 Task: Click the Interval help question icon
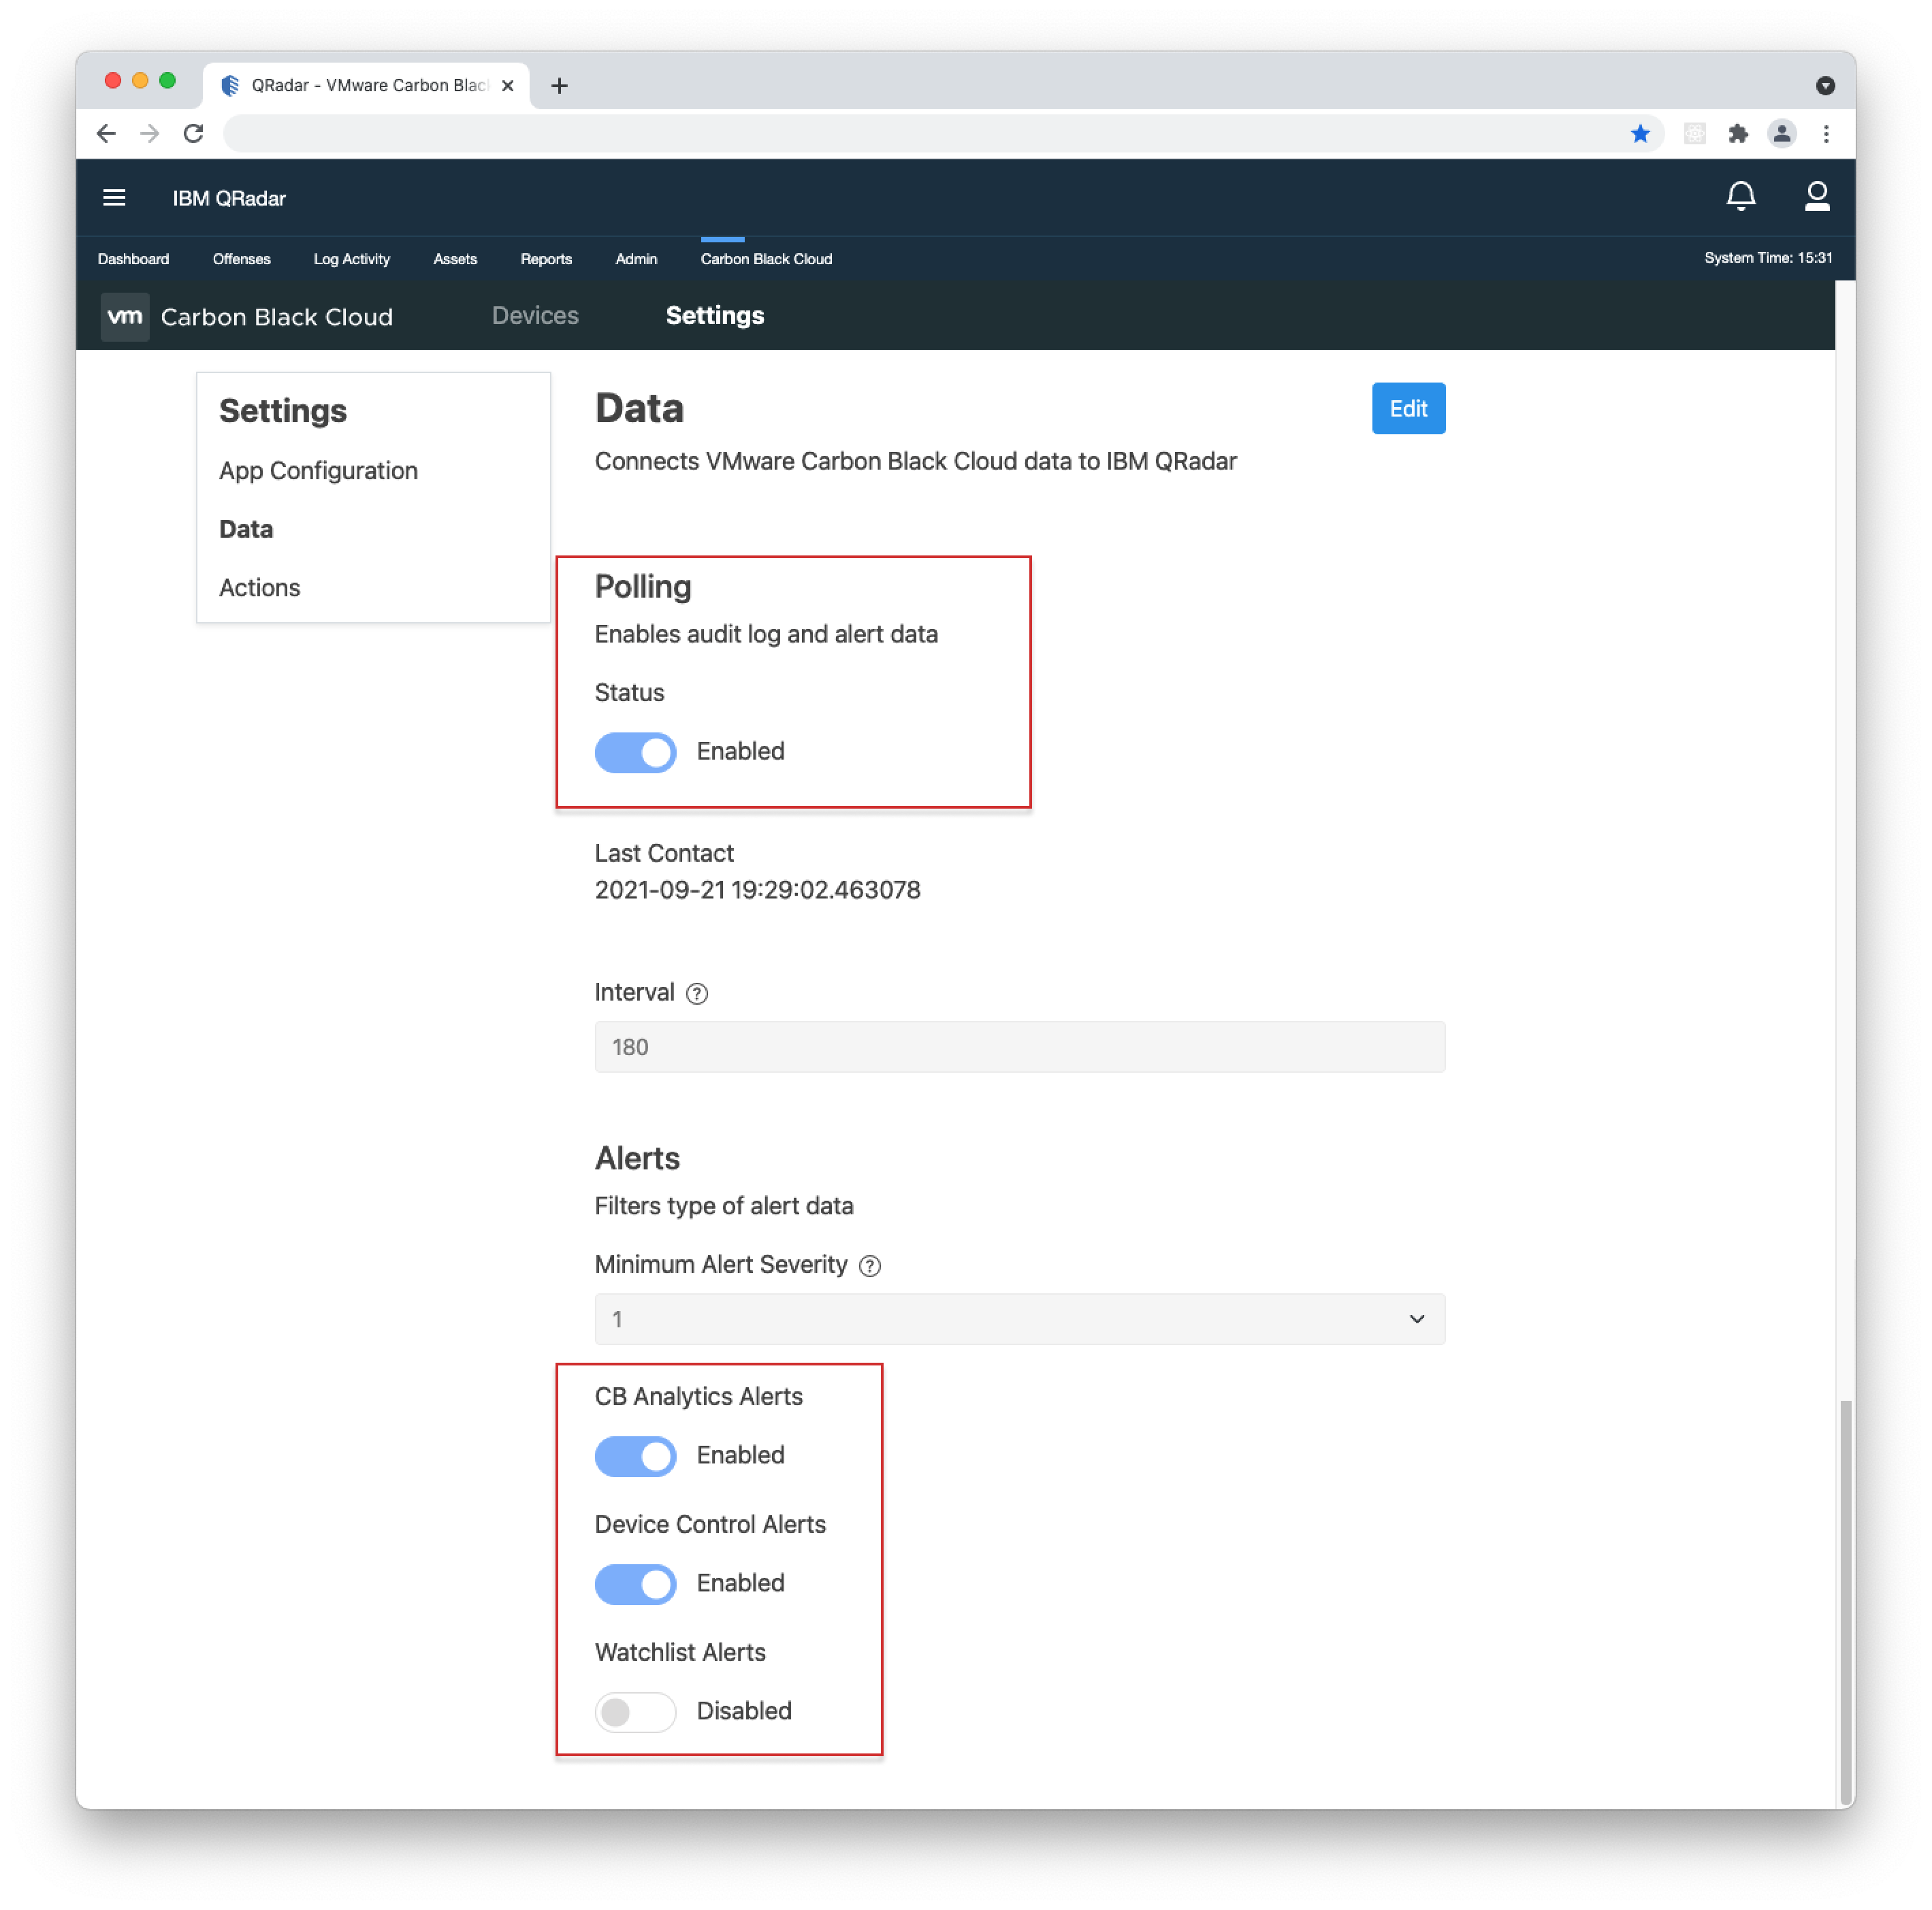pyautogui.click(x=697, y=993)
